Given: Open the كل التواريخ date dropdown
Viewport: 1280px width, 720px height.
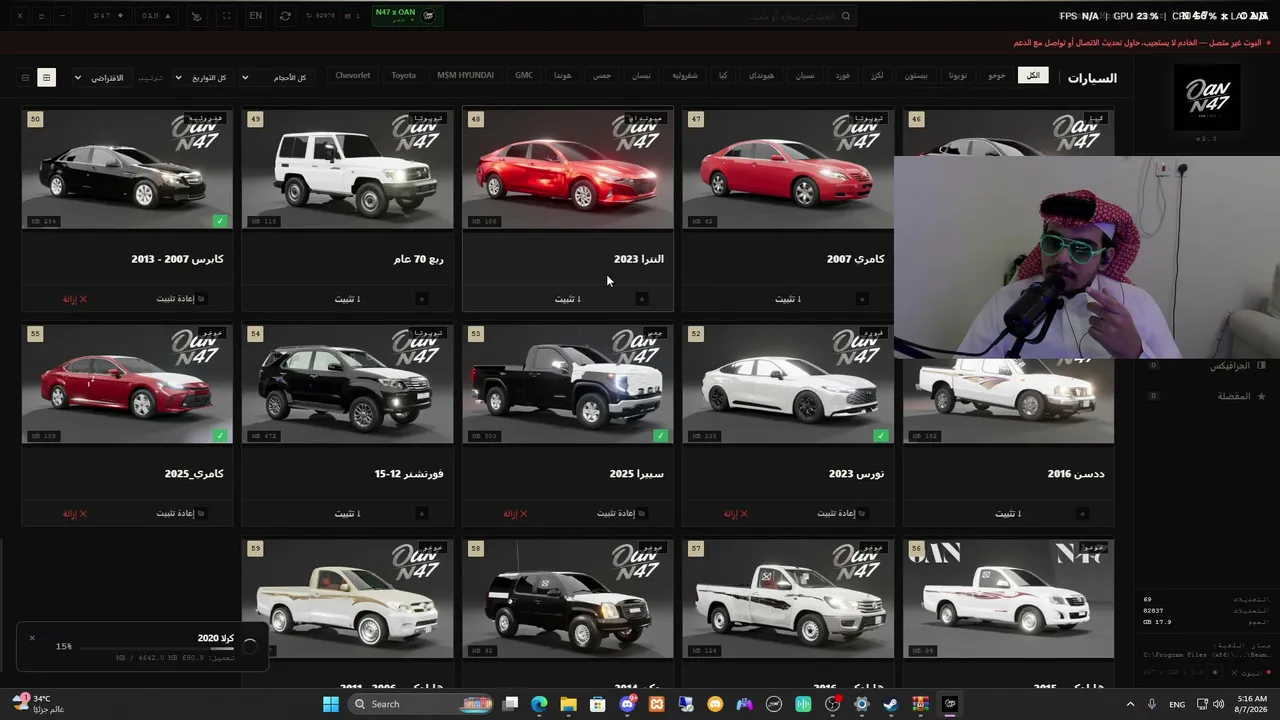Looking at the screenshot, I should point(202,77).
